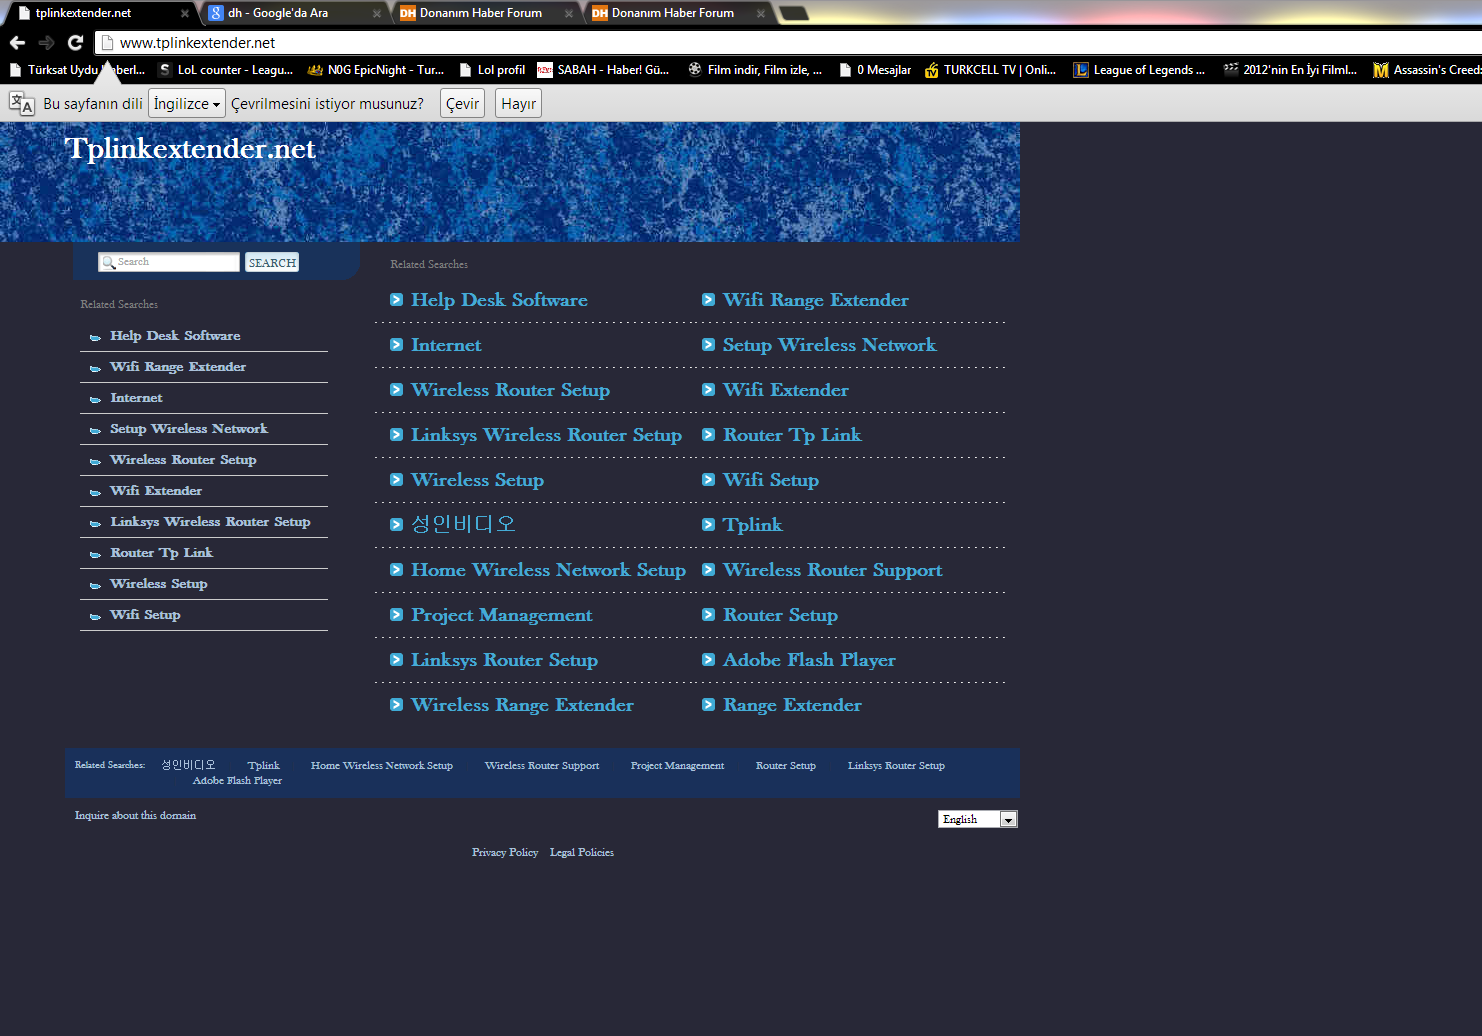Open Linksys Wireless Router Setup in main list
This screenshot has height=1036, width=1482.
[546, 435]
